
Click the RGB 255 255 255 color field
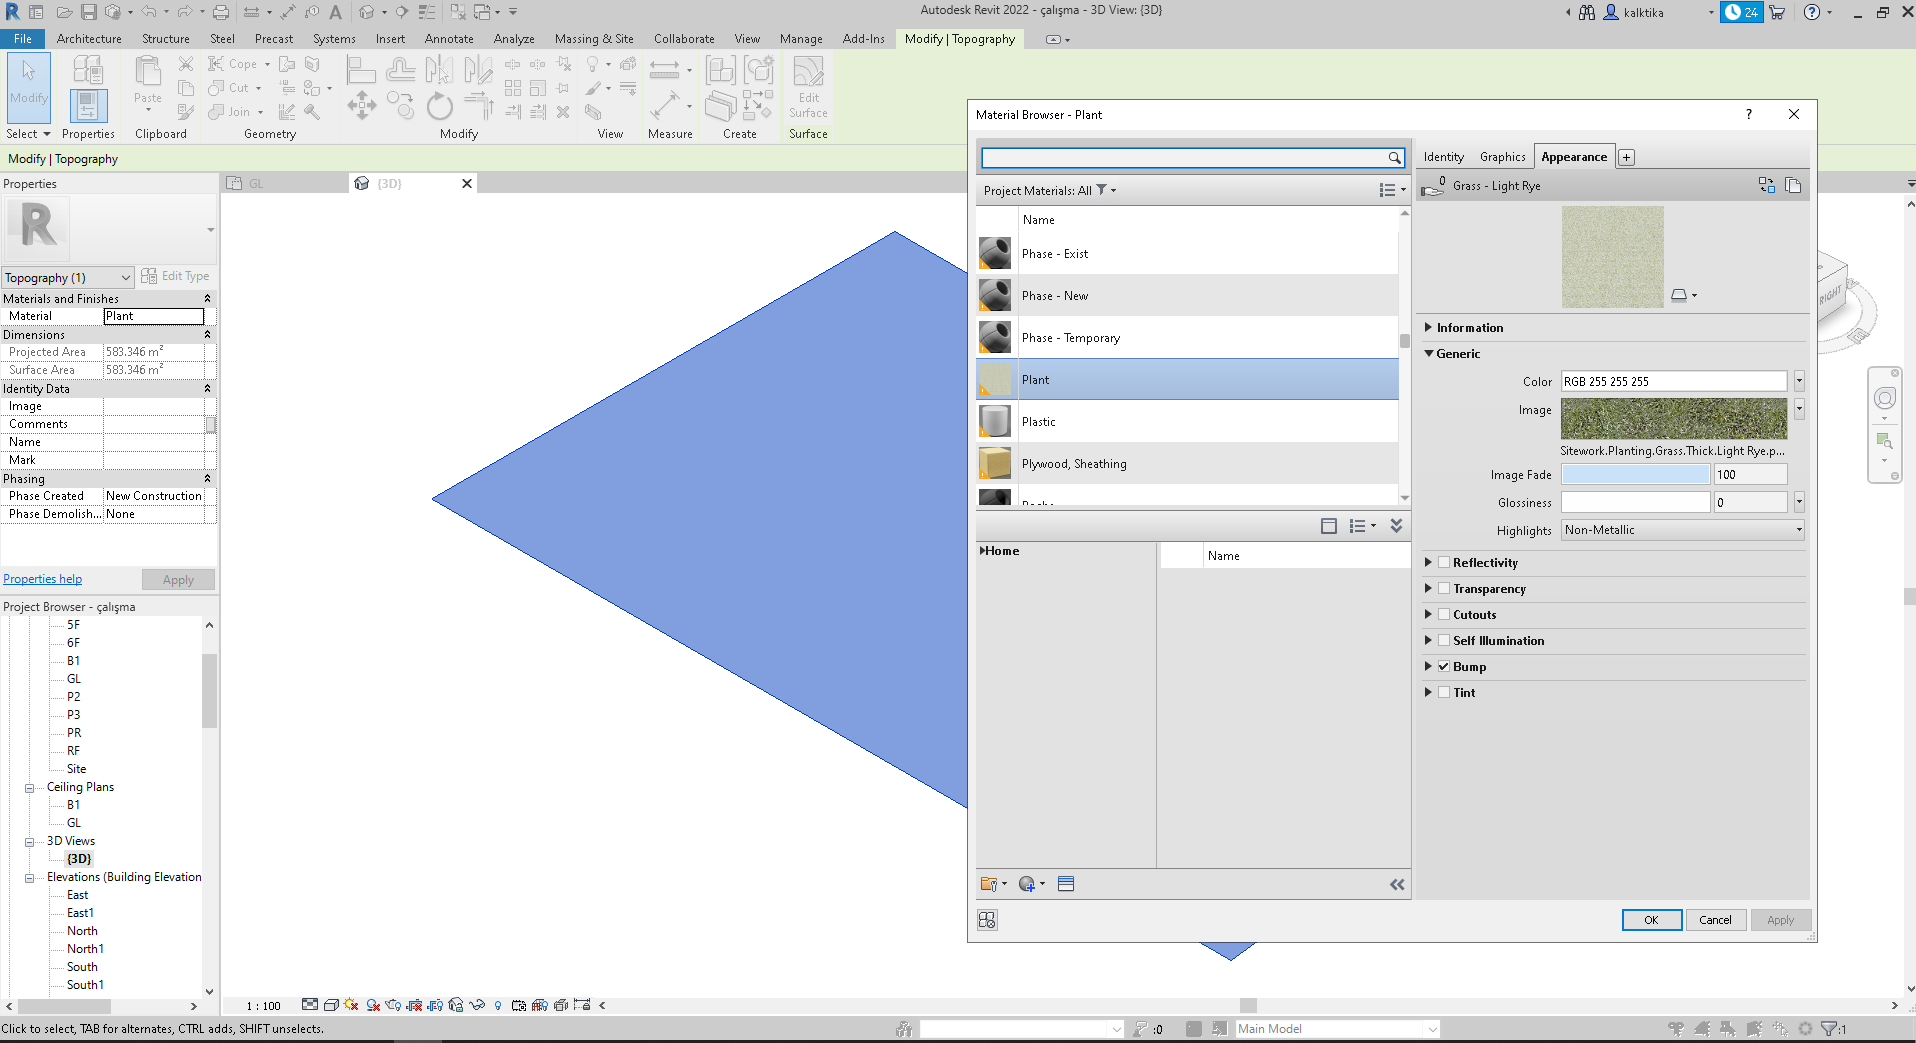(1674, 381)
